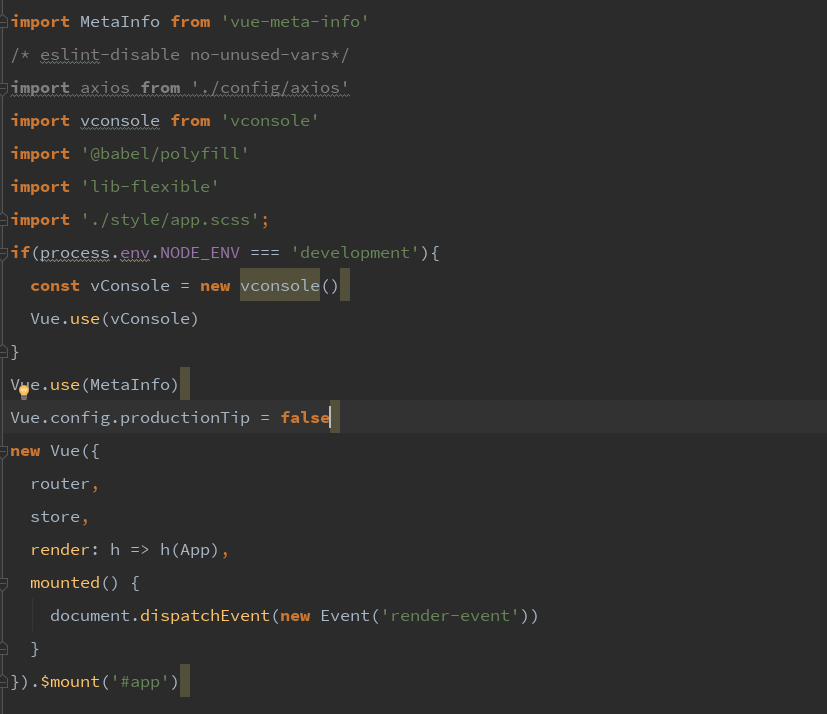Viewport: 827px width, 714px height.
Task: Click the eslint-disable no-unused-vars comment
Action: pyautogui.click(x=179, y=55)
